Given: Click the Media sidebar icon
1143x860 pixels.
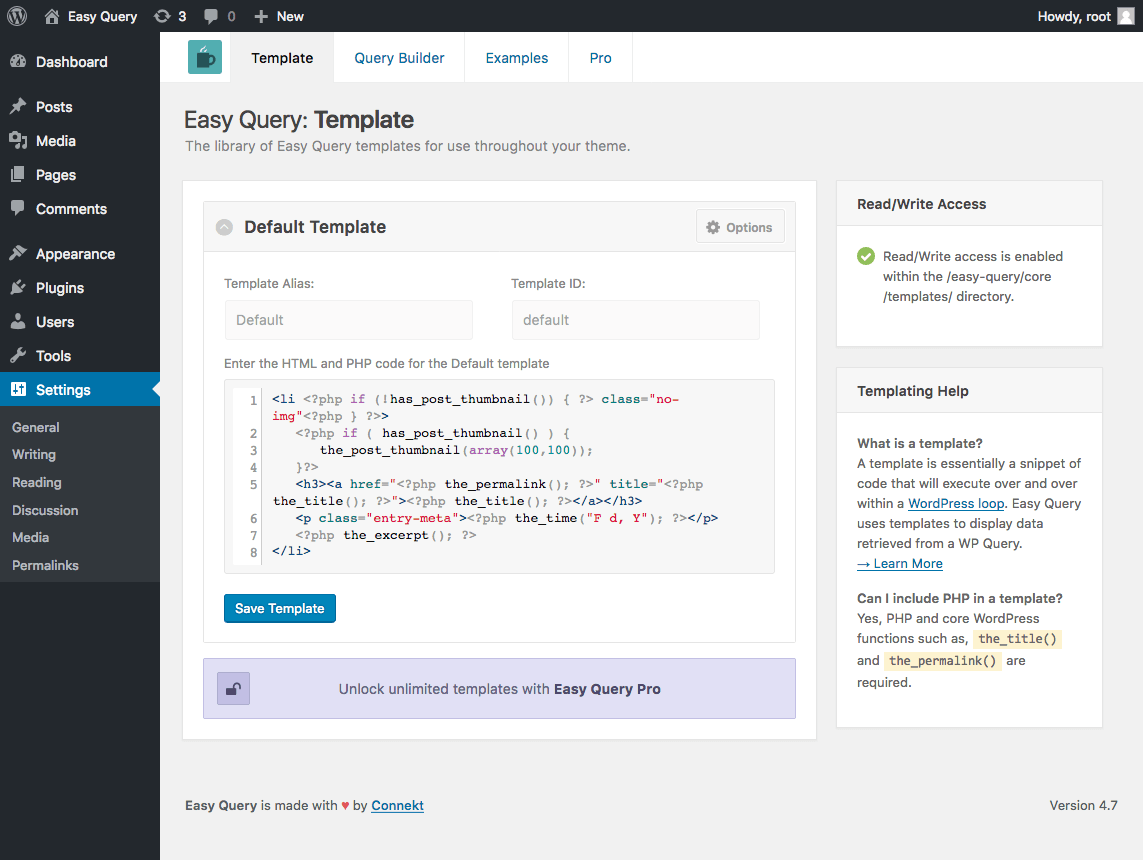Looking at the screenshot, I should [18, 141].
